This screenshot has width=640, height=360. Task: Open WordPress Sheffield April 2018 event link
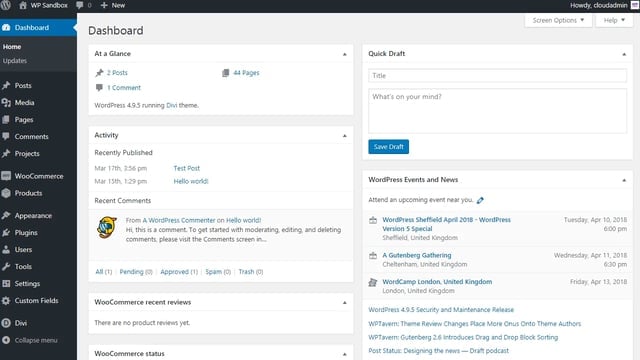(x=447, y=224)
